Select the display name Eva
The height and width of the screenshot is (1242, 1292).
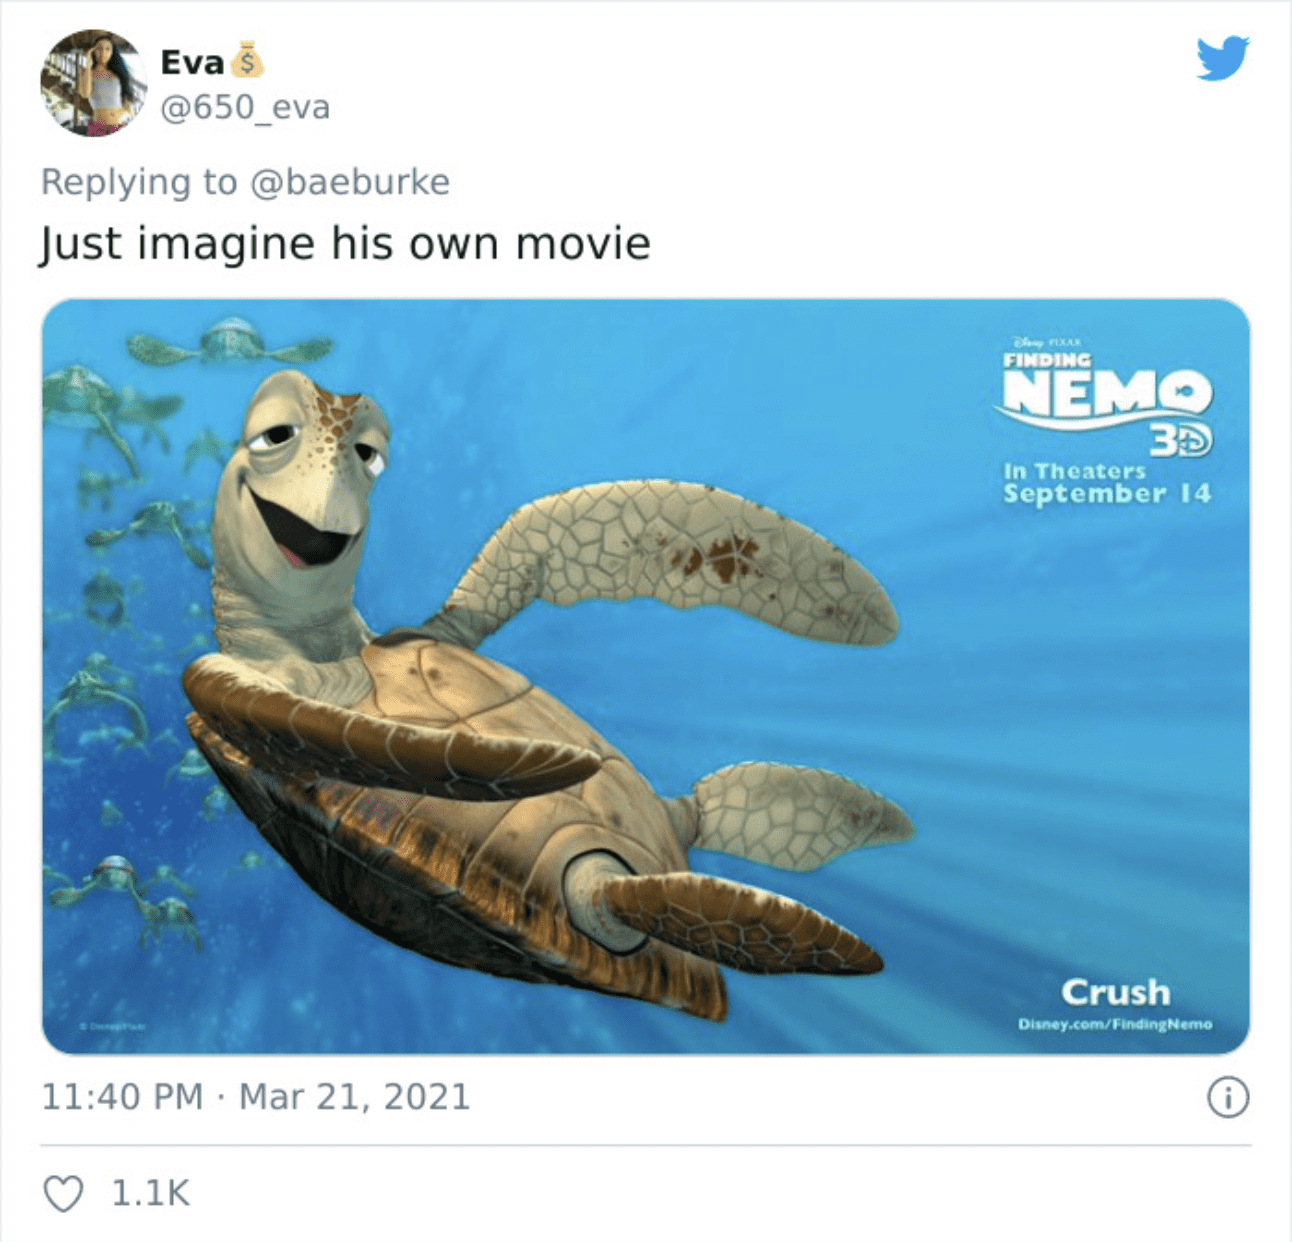click(x=192, y=62)
